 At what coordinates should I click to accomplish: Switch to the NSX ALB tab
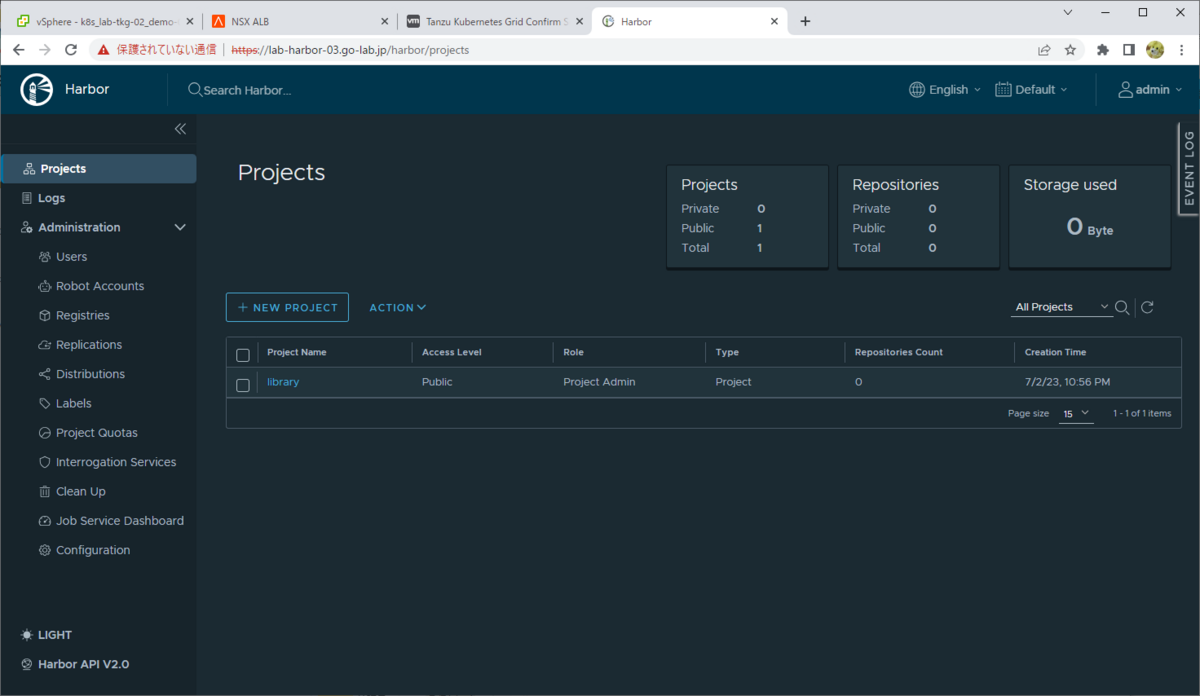pos(298,21)
